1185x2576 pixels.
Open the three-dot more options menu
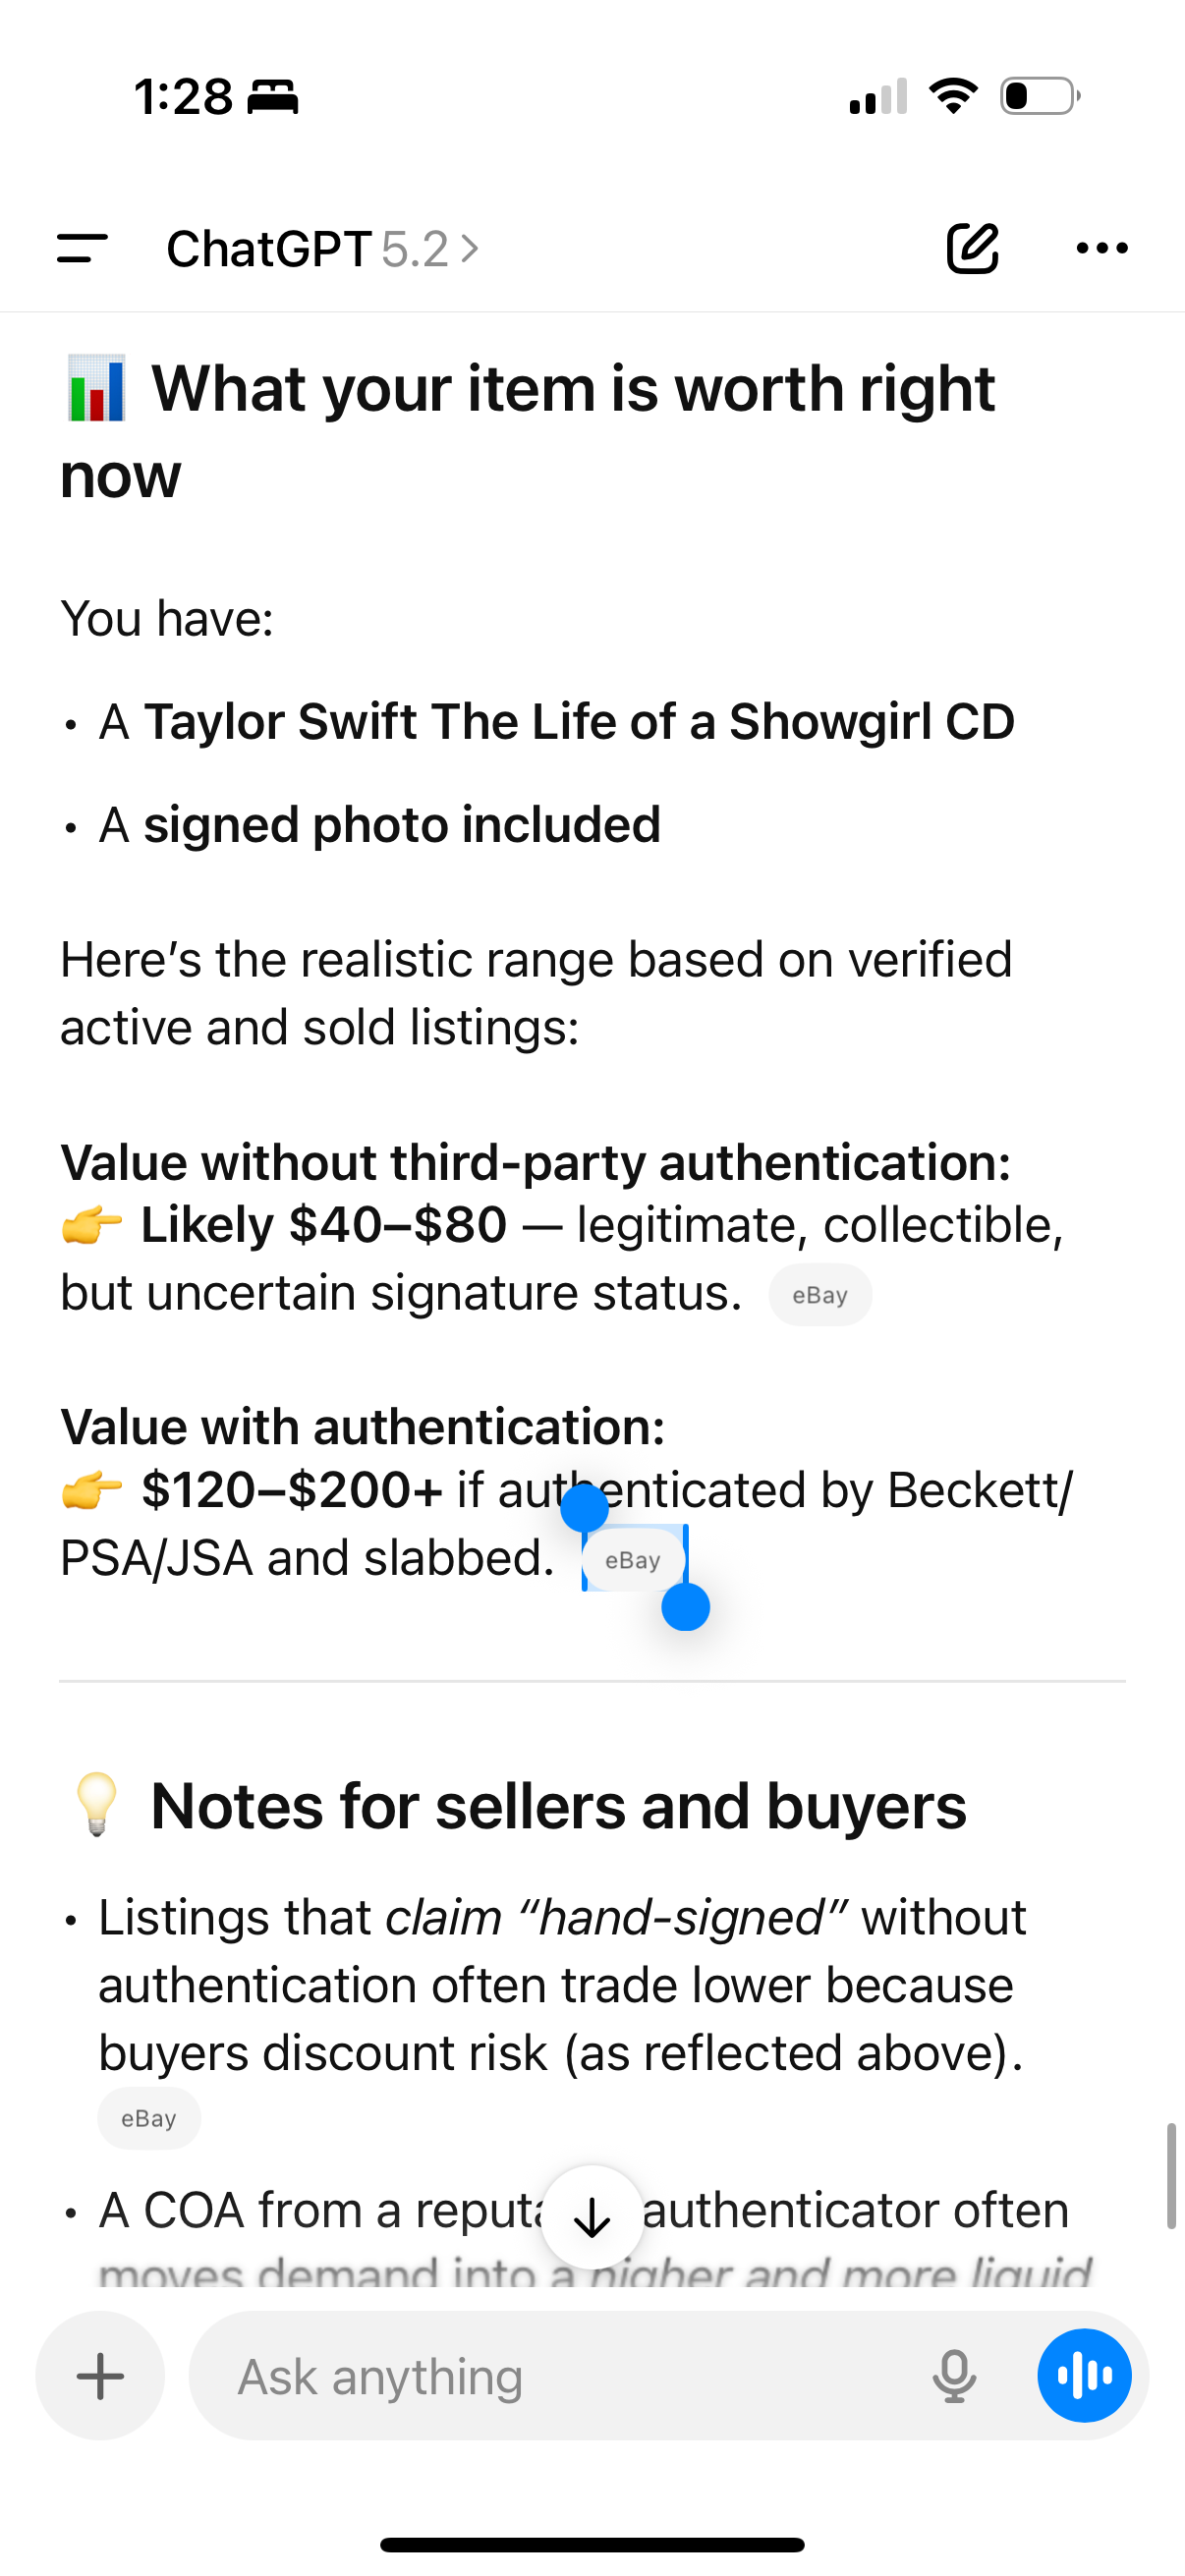tap(1102, 248)
